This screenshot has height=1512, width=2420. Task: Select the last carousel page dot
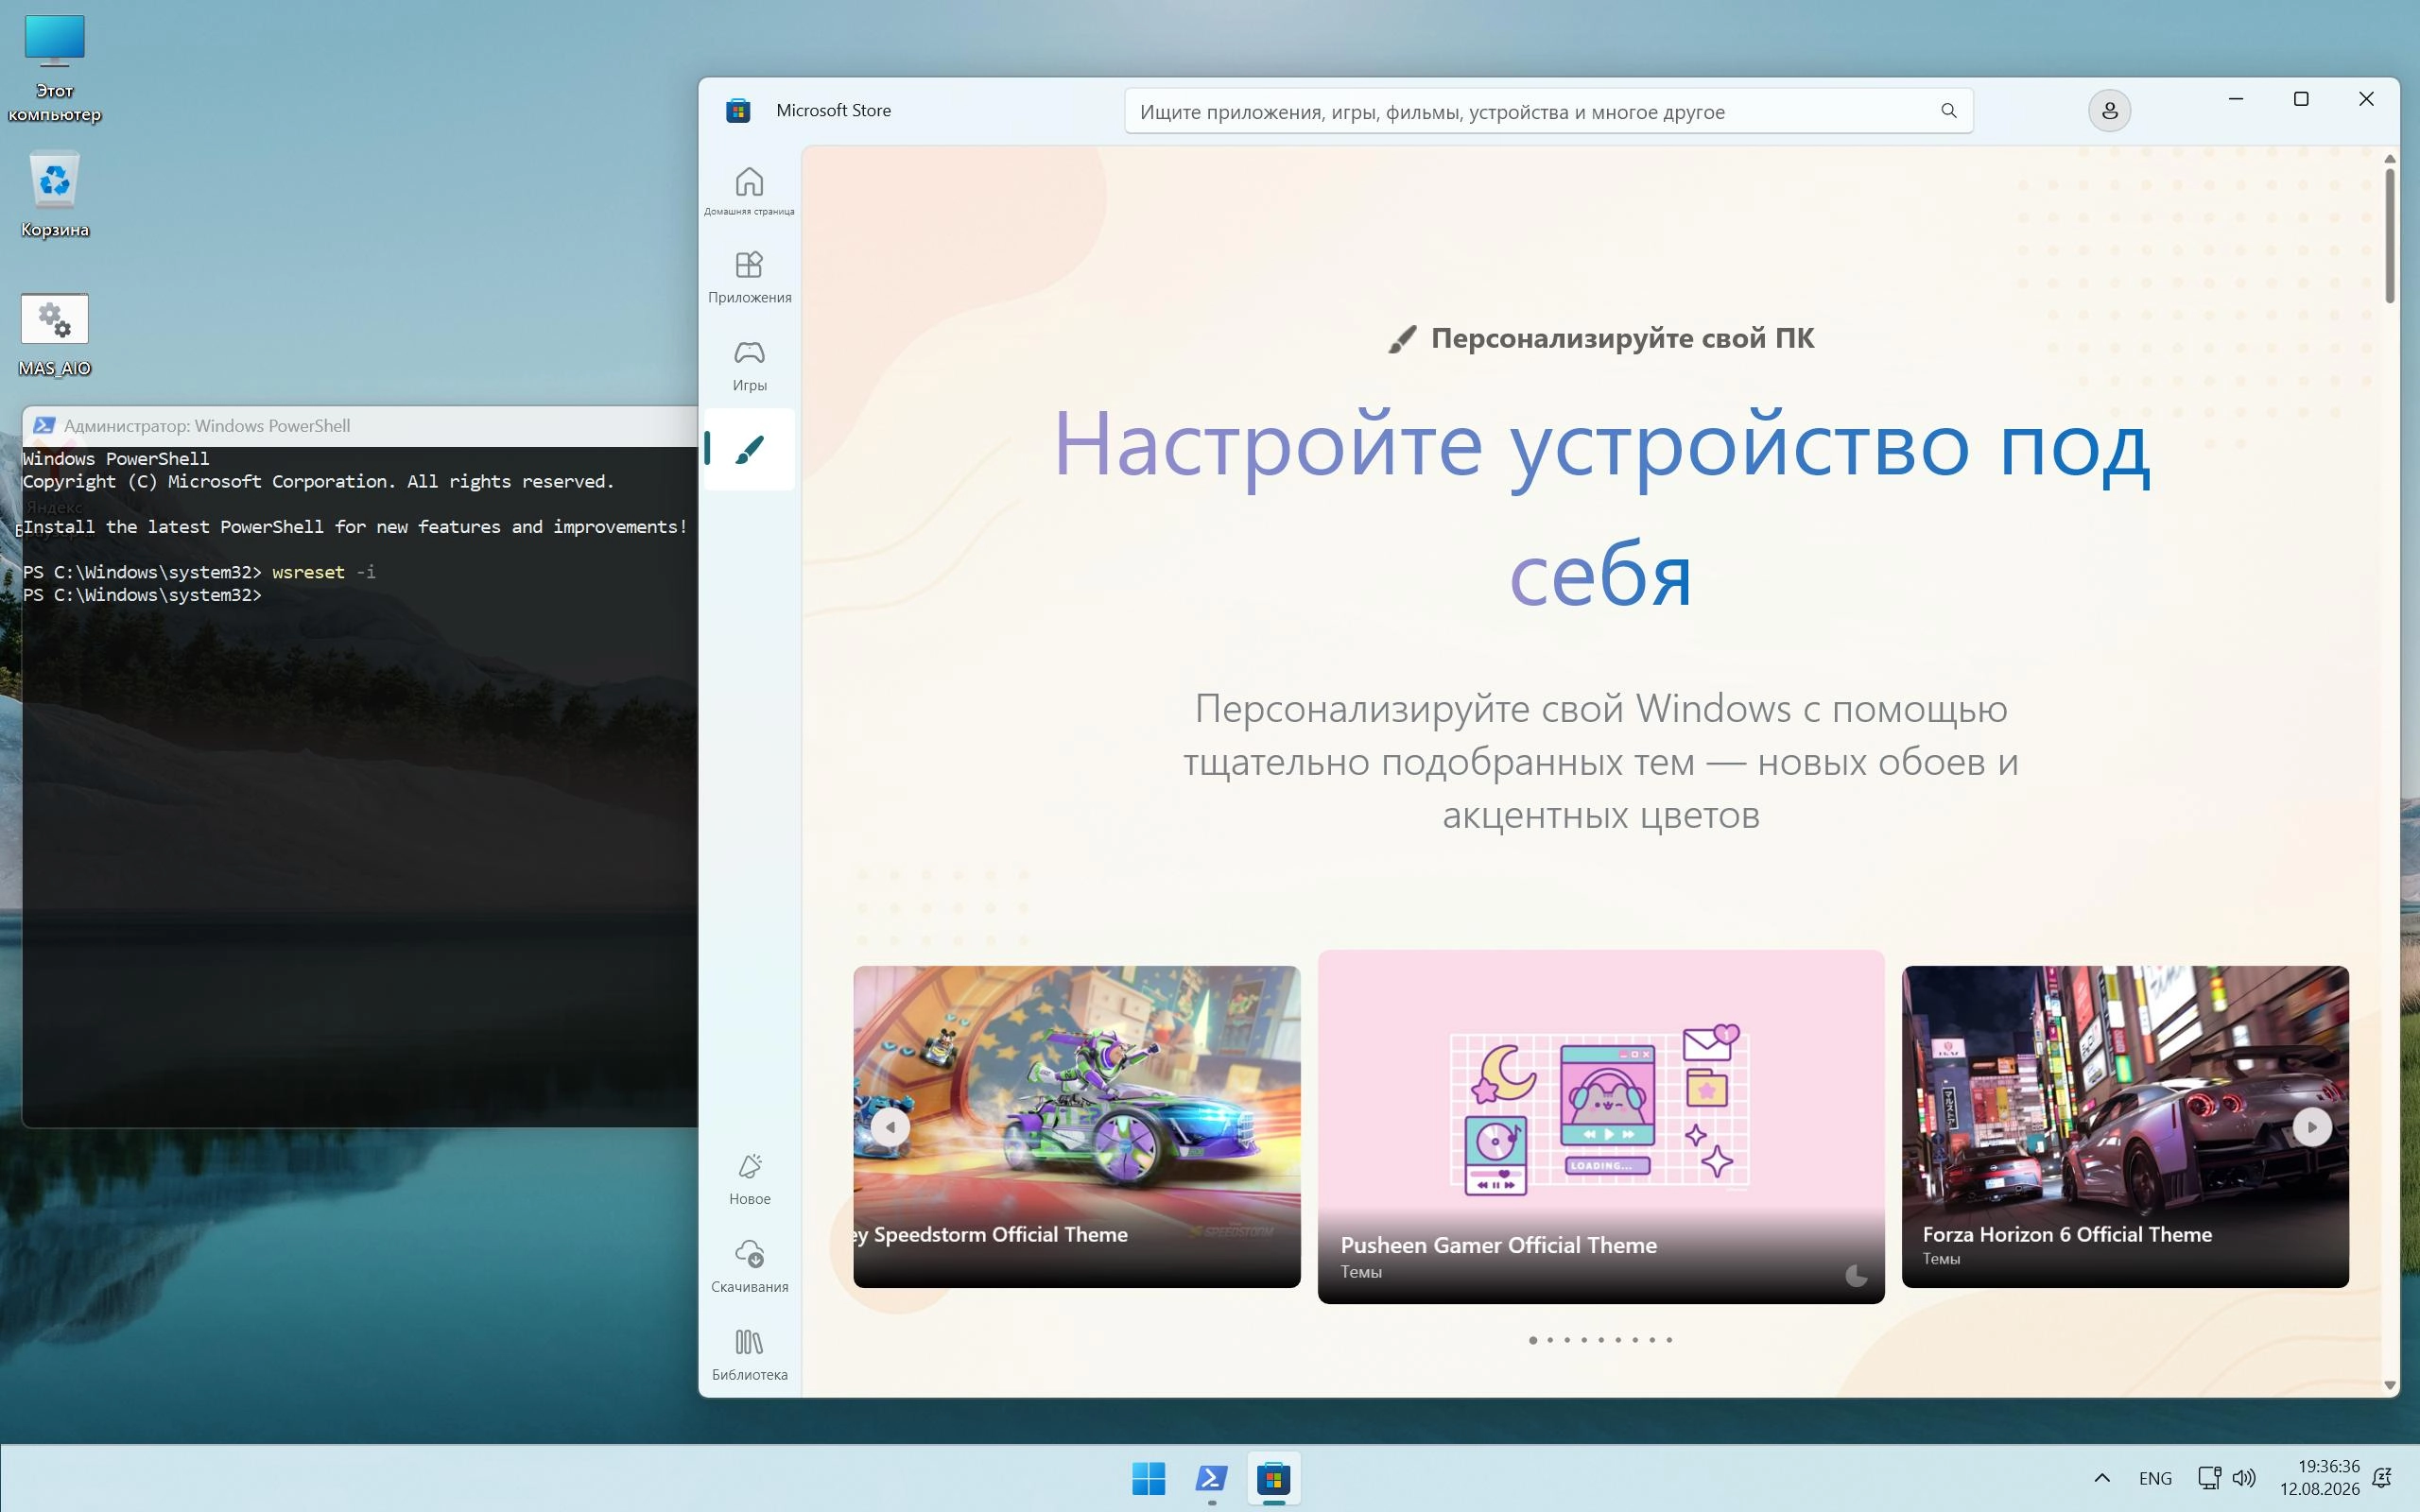tap(1669, 1340)
